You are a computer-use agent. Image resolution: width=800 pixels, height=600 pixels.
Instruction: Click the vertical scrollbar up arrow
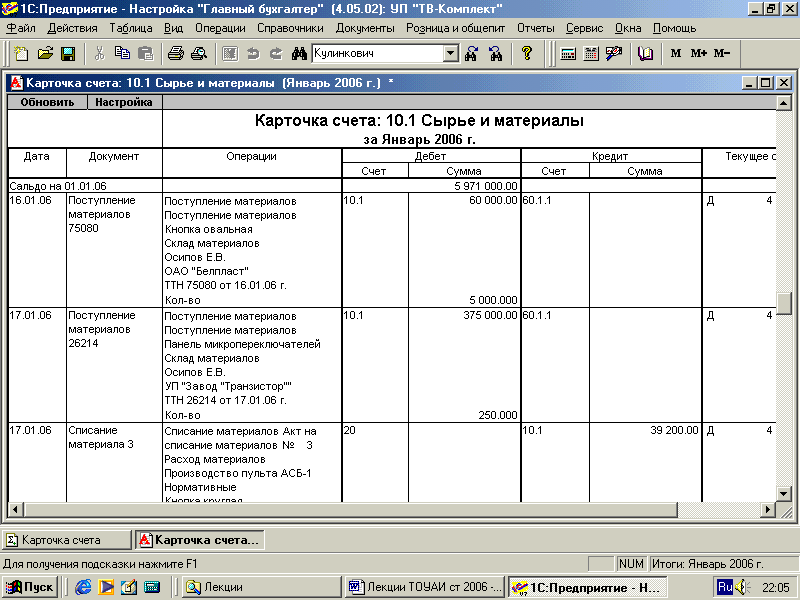click(x=784, y=103)
